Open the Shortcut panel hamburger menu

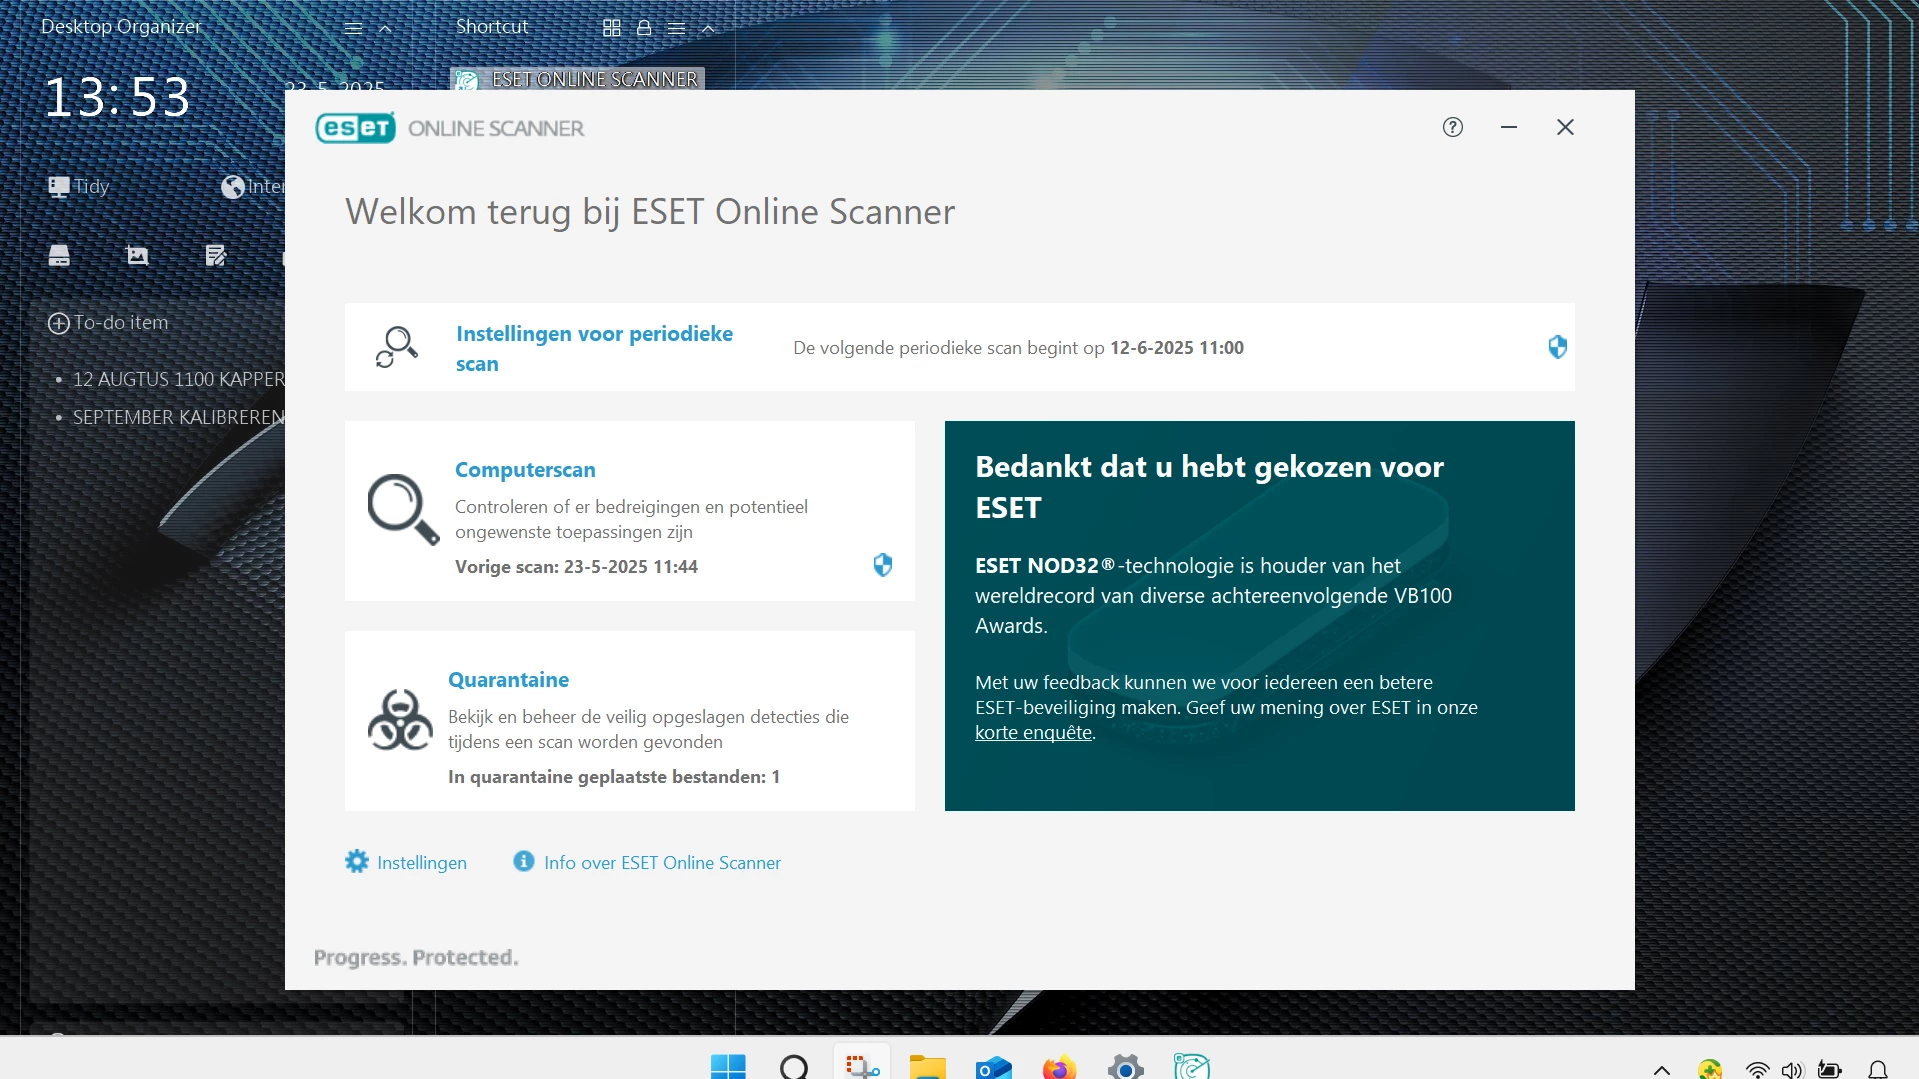(676, 28)
